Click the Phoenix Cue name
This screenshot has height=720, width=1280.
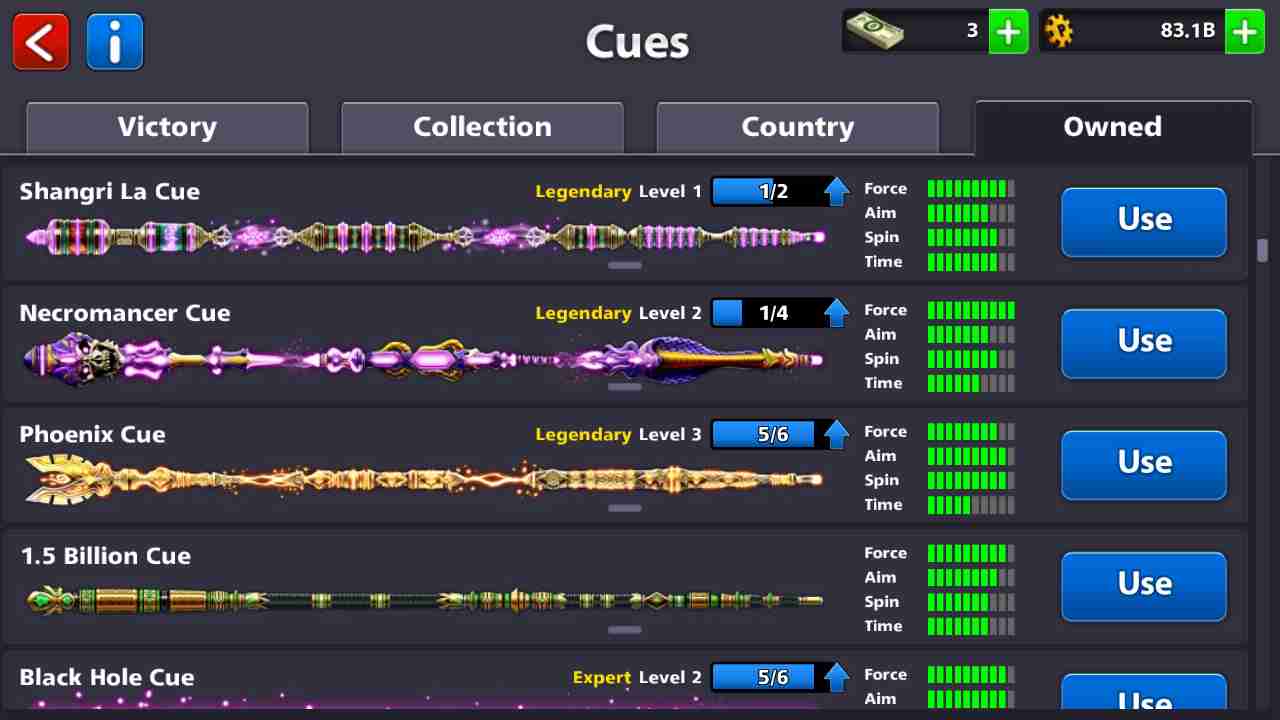pos(93,434)
